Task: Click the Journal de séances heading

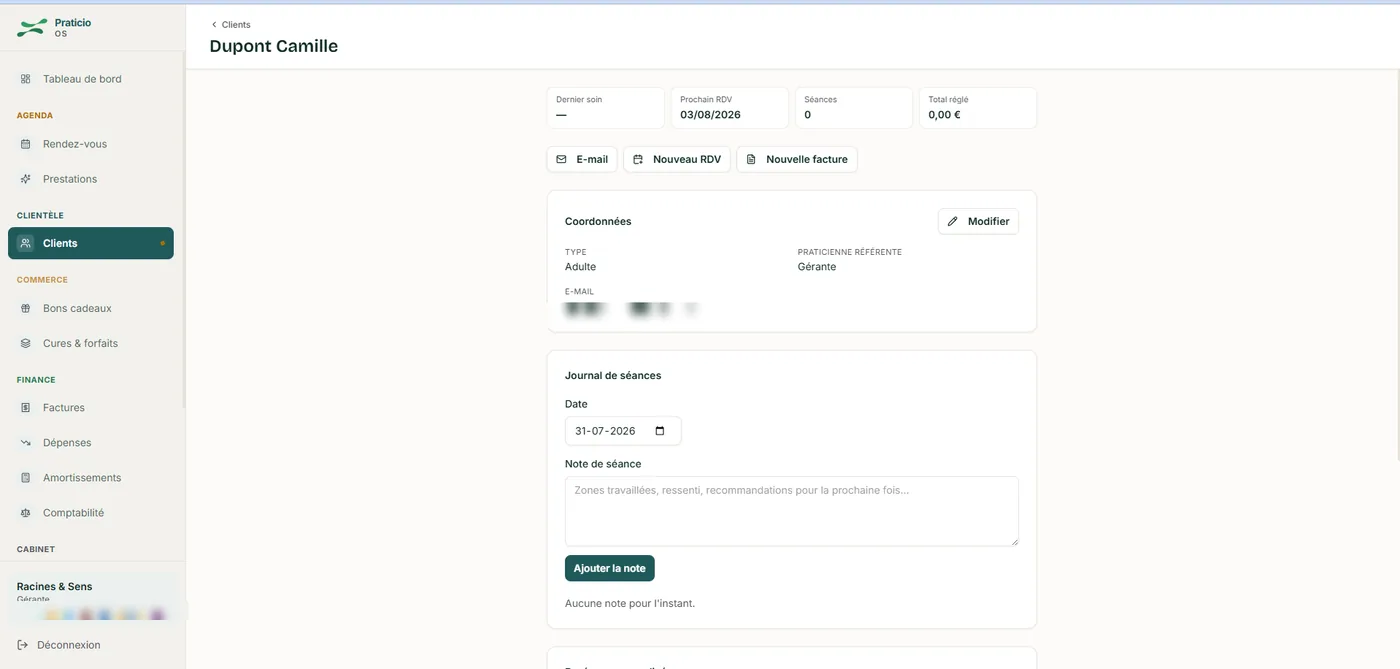Action: tap(613, 376)
